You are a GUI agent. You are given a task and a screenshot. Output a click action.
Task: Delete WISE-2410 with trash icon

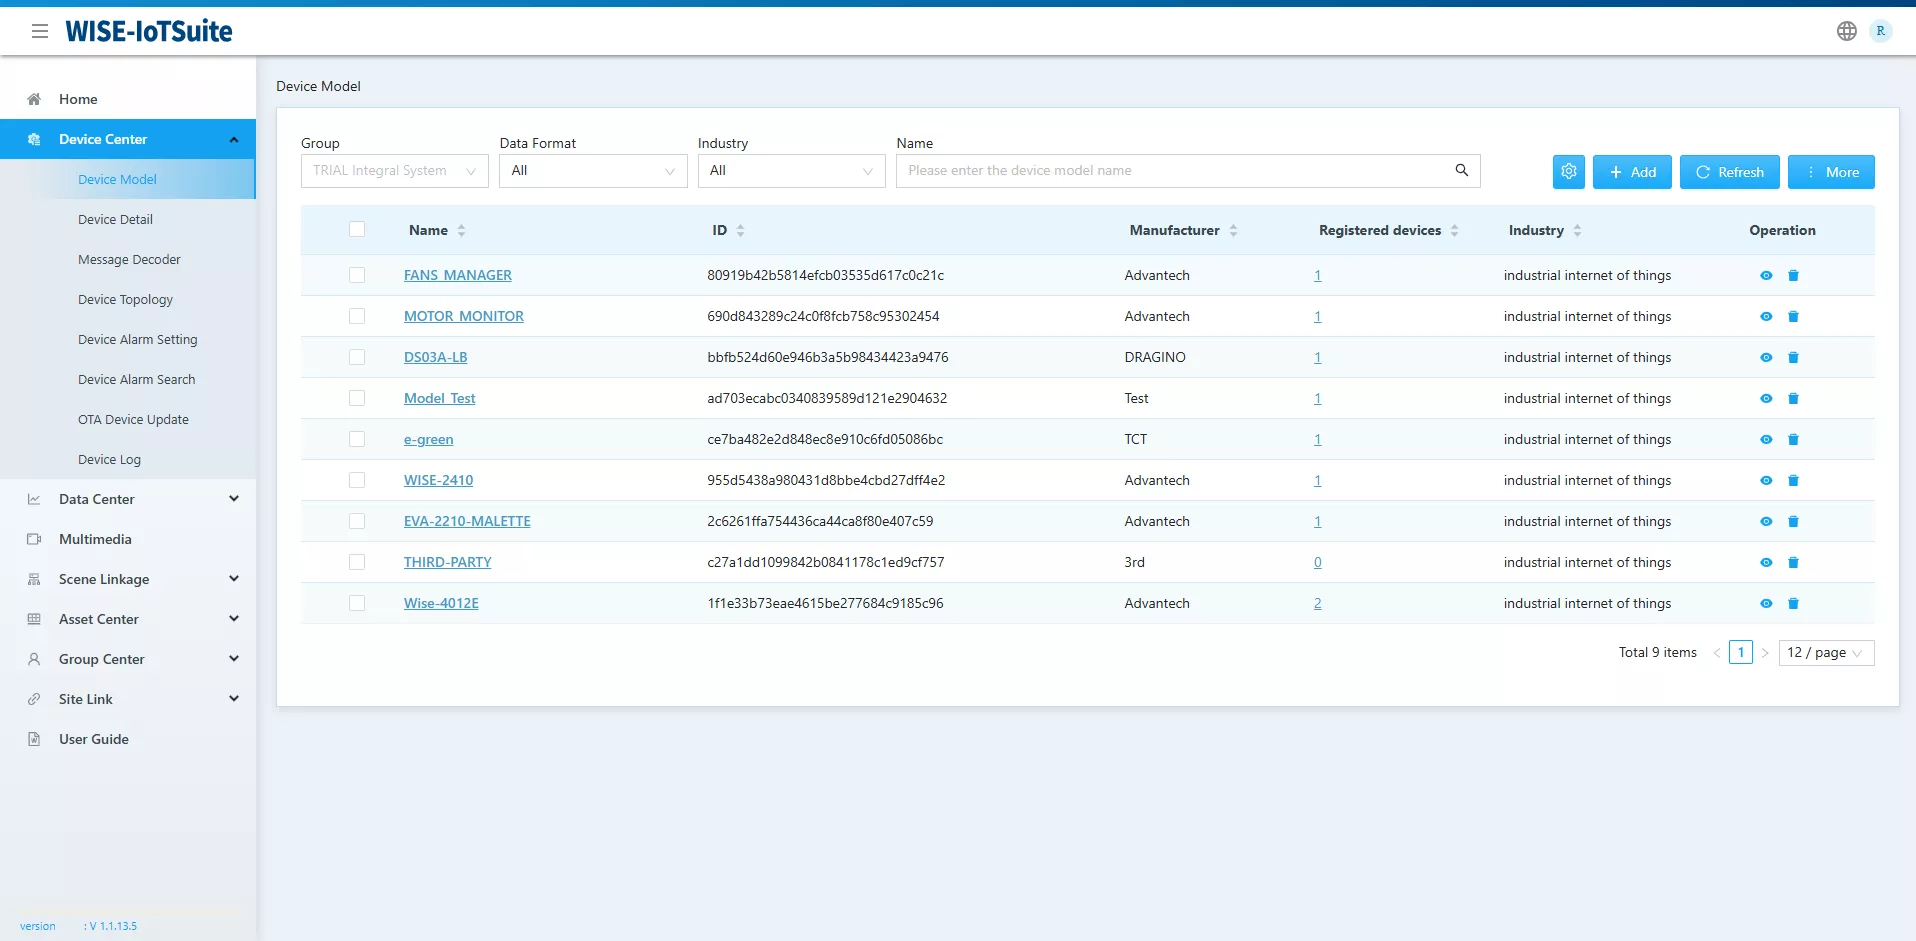pos(1793,481)
